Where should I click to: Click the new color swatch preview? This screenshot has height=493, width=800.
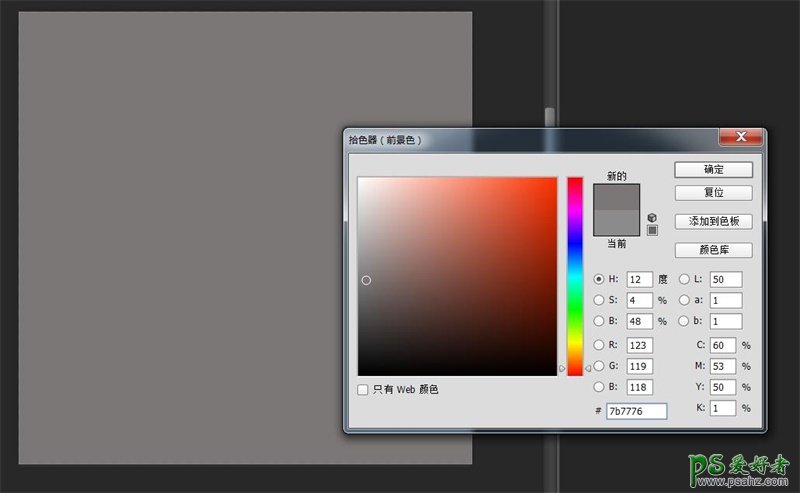coord(616,197)
